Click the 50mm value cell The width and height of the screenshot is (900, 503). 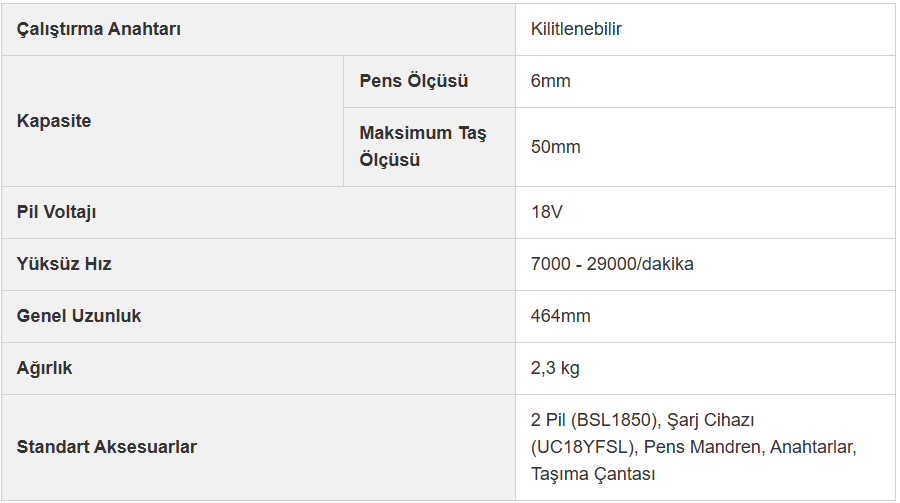705,147
